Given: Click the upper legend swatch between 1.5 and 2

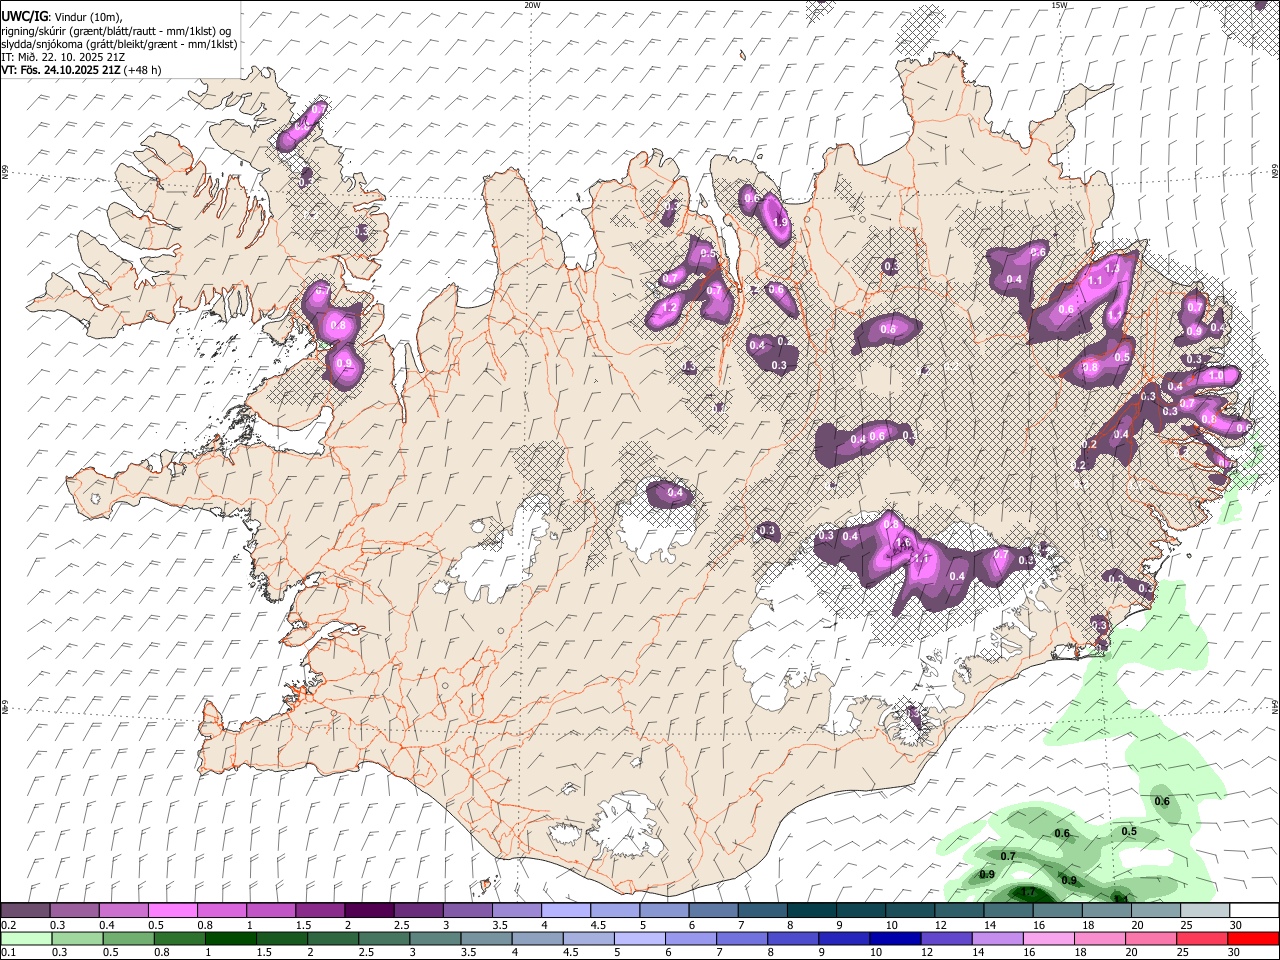Looking at the screenshot, I should [320, 910].
